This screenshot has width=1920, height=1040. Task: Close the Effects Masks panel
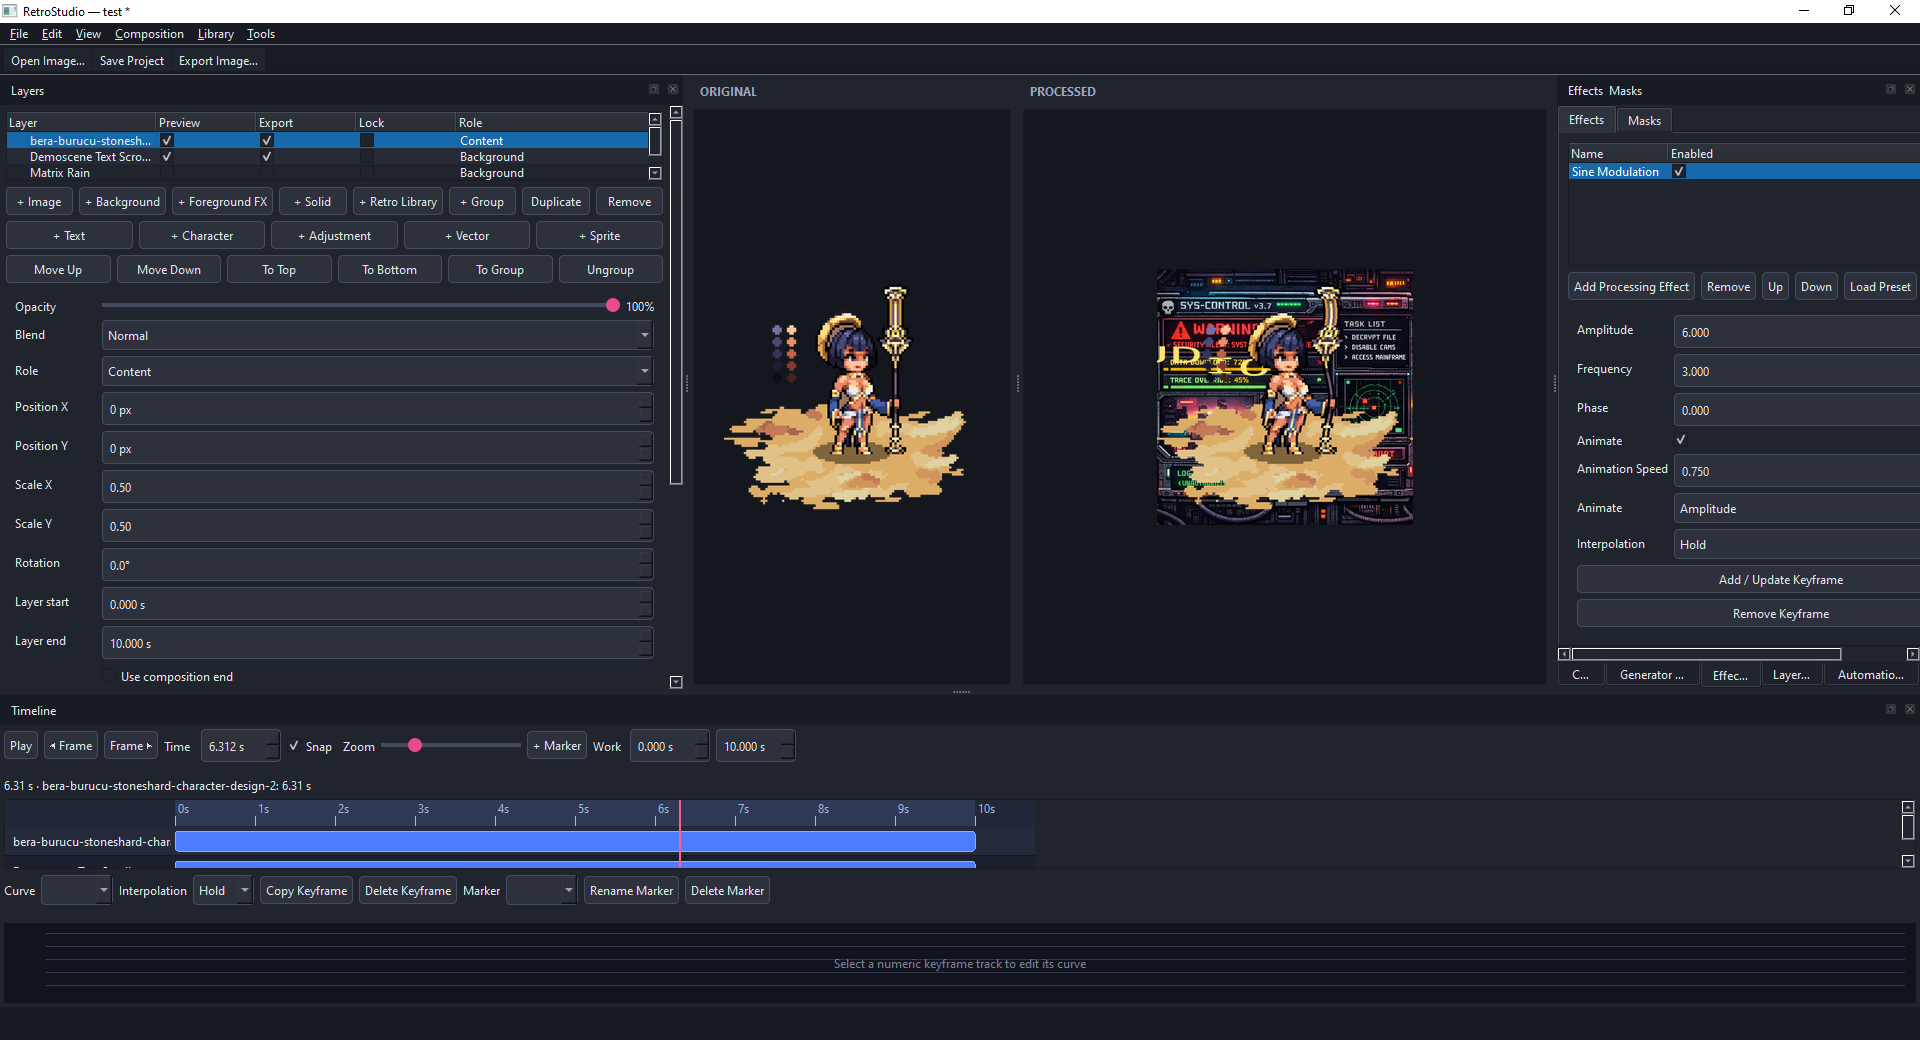coord(1910,89)
